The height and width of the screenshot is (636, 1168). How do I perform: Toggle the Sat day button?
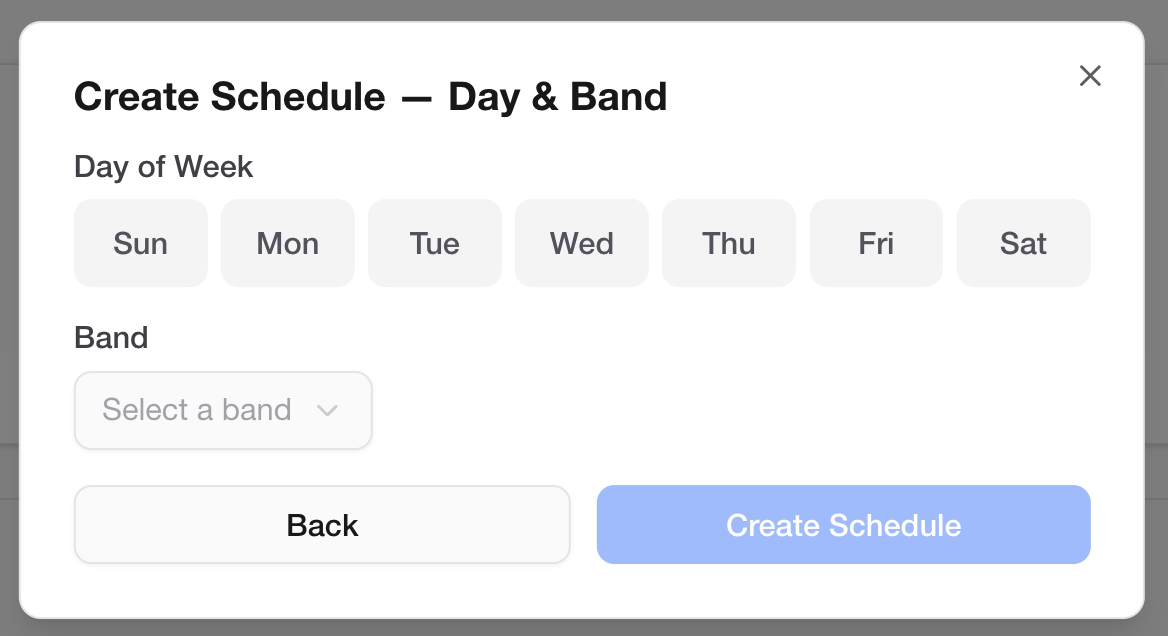pyautogui.click(x=1023, y=243)
